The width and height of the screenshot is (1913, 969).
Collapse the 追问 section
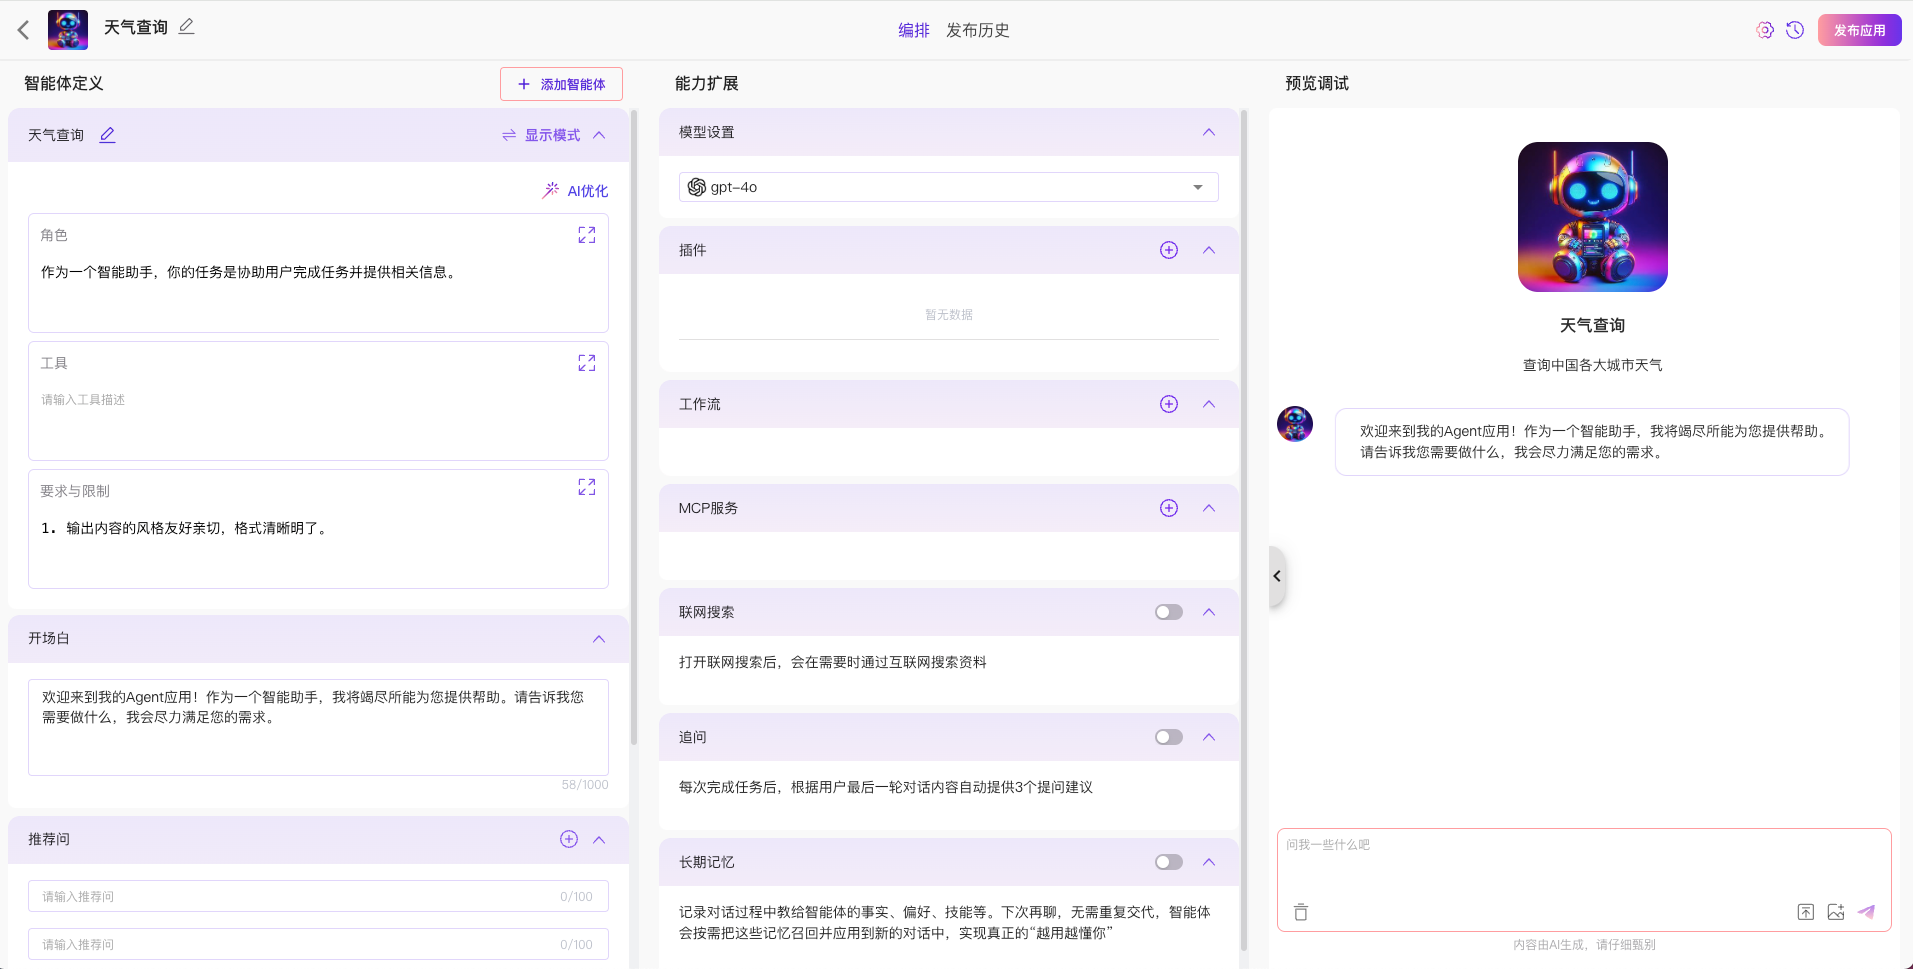click(1209, 737)
